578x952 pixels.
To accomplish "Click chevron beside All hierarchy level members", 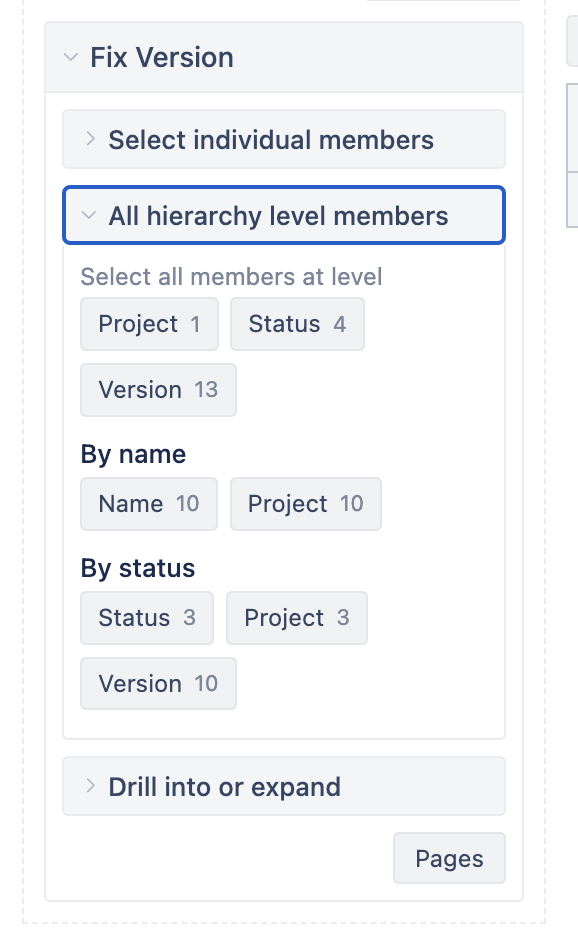I will tap(89, 215).
